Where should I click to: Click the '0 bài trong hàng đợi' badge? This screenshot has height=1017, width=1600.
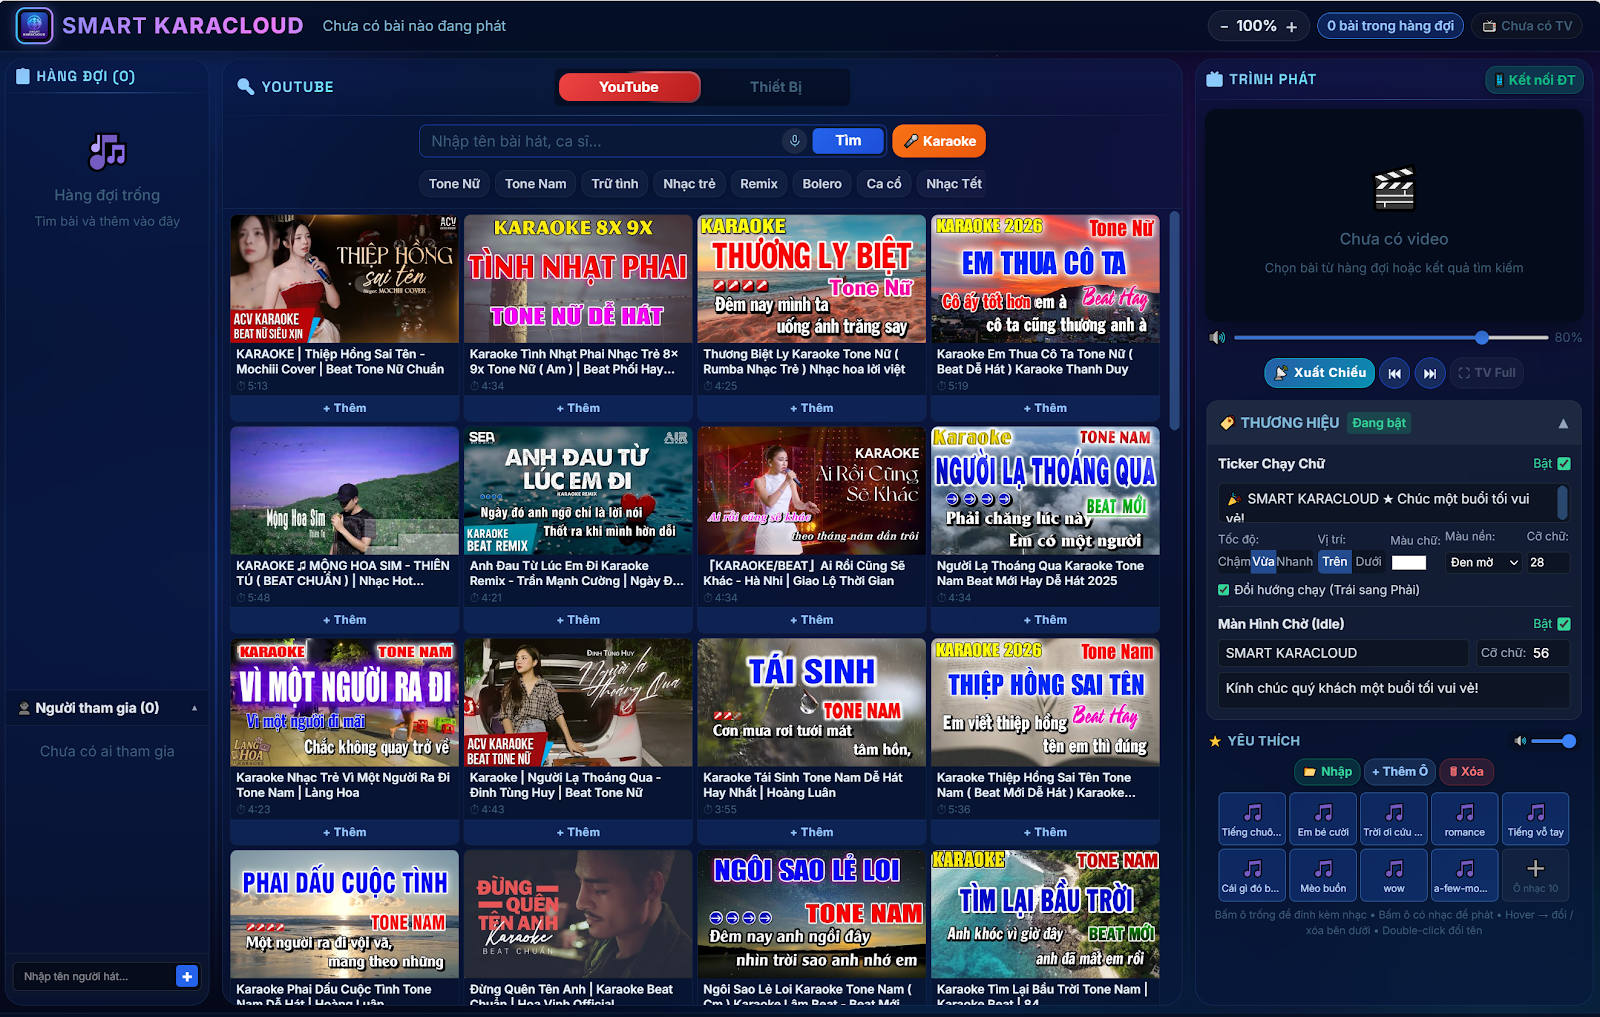(1390, 26)
